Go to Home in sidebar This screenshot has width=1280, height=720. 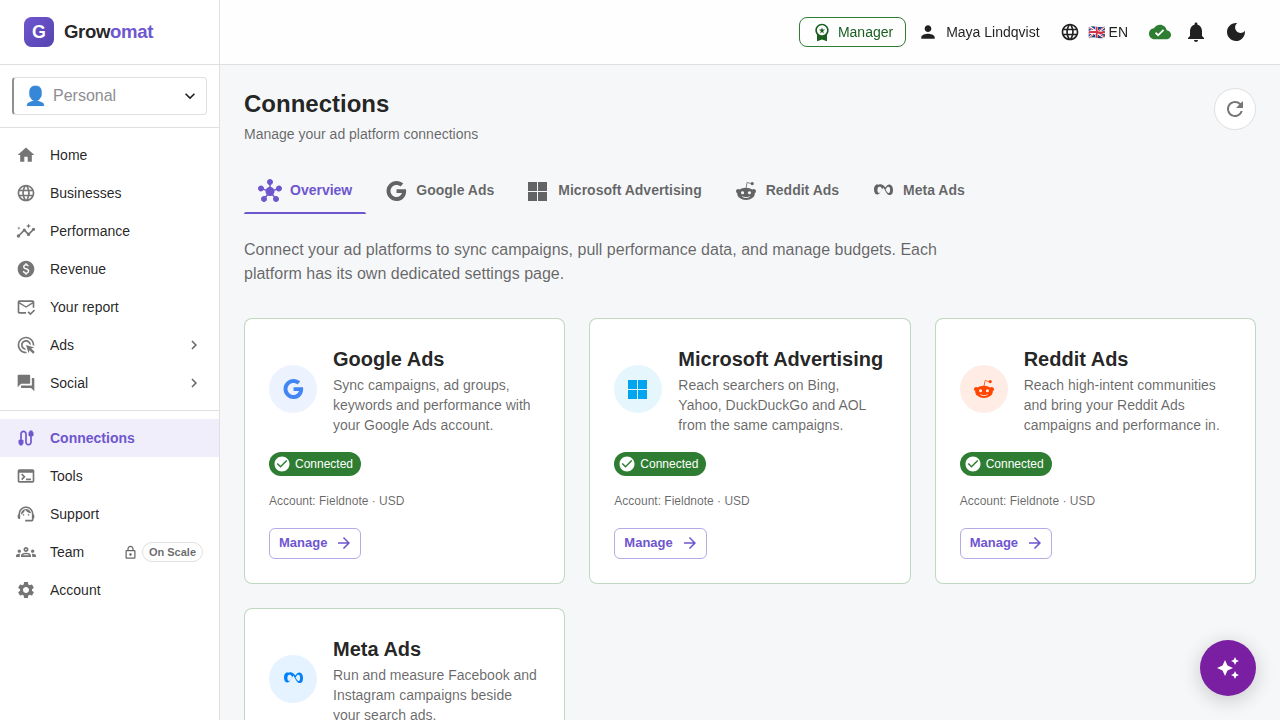pyautogui.click(x=110, y=155)
